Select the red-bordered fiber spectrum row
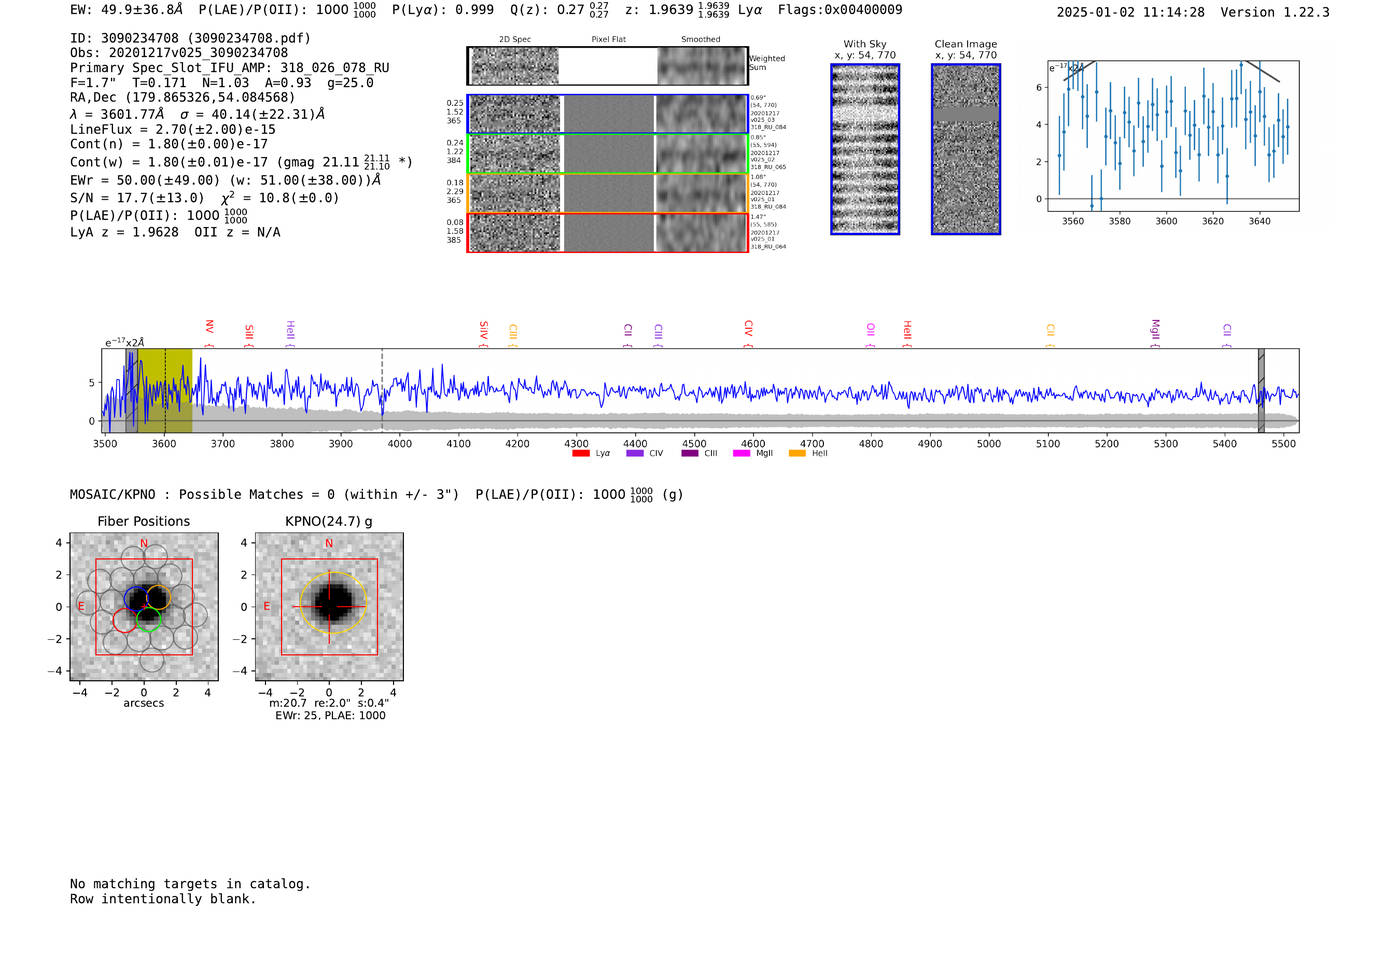The image size is (1400, 953). coord(607,232)
